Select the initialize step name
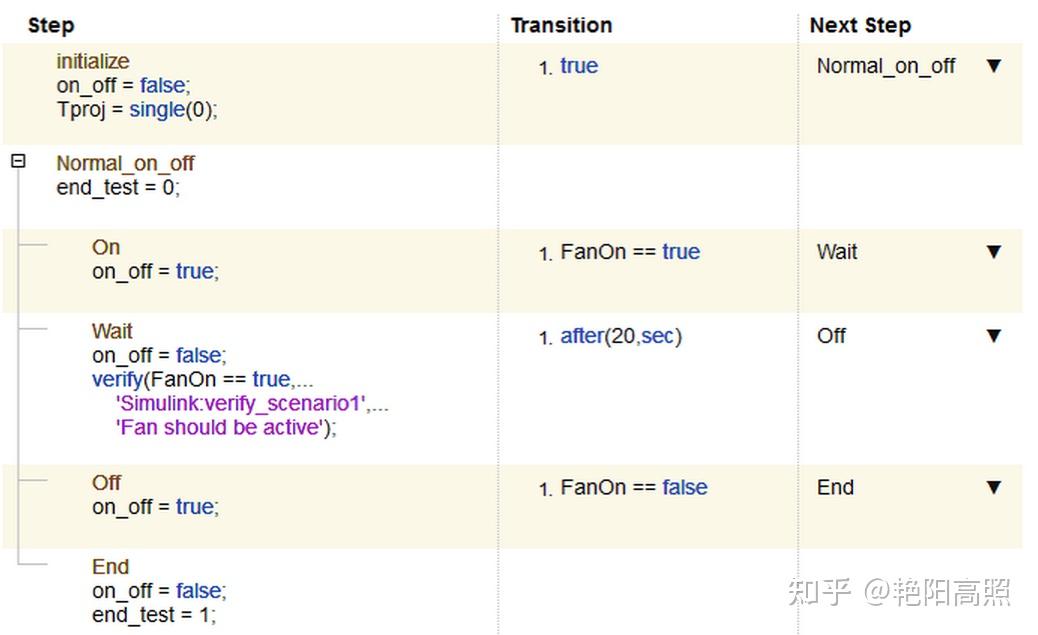The width and height of the screenshot is (1038, 635). [93, 61]
